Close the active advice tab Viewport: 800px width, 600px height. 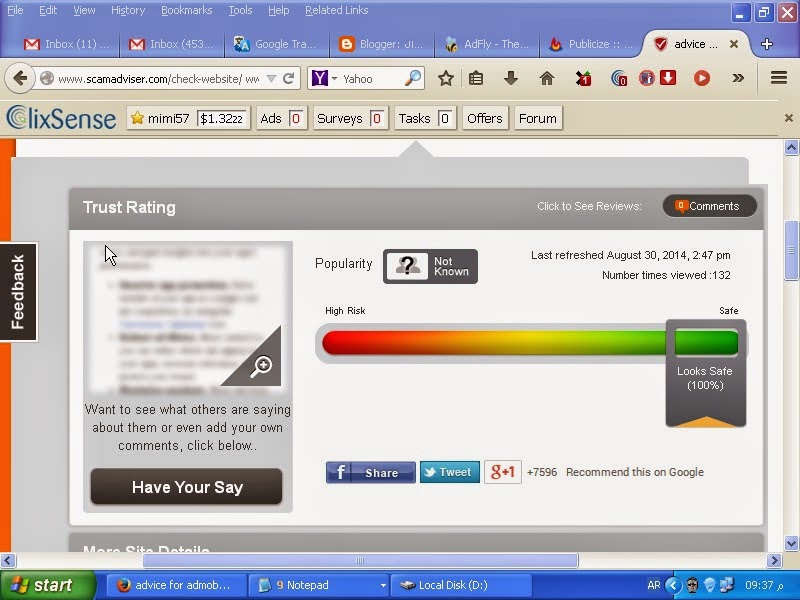tap(734, 44)
